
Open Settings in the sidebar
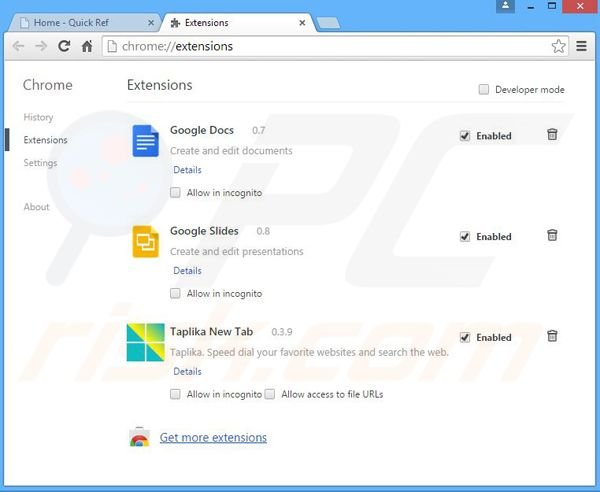click(x=40, y=163)
